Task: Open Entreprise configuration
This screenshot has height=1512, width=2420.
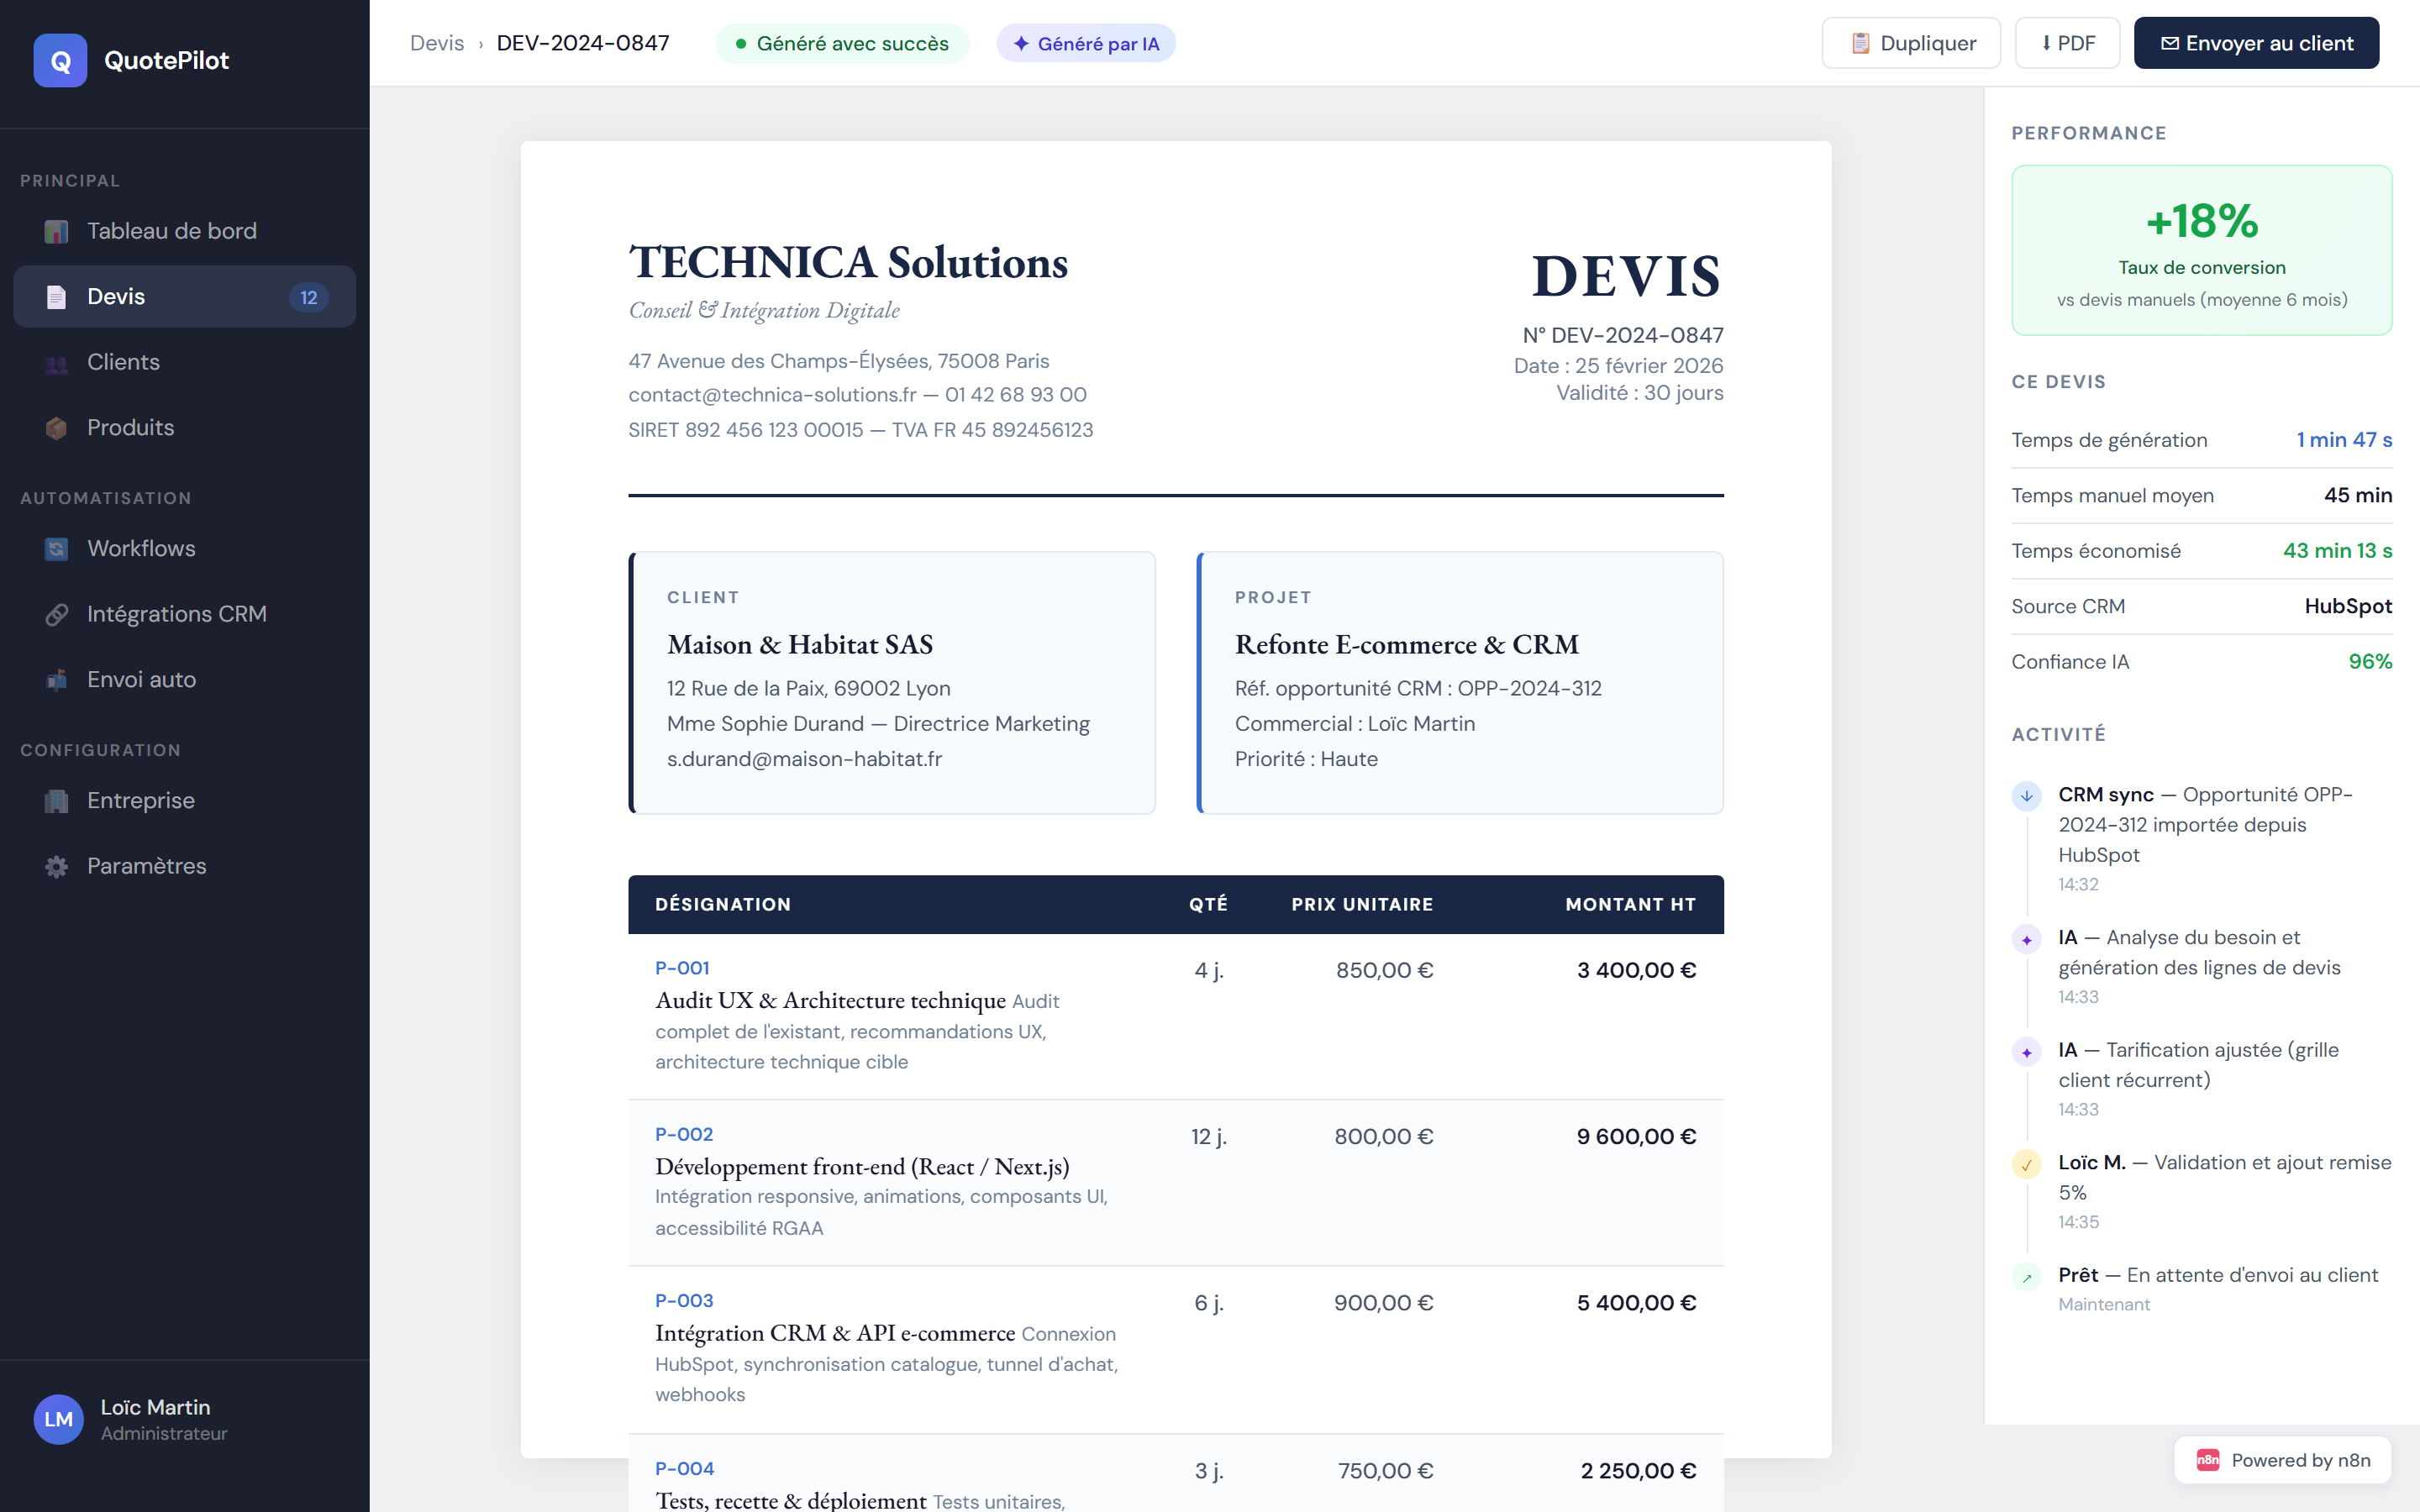Action: pos(140,800)
